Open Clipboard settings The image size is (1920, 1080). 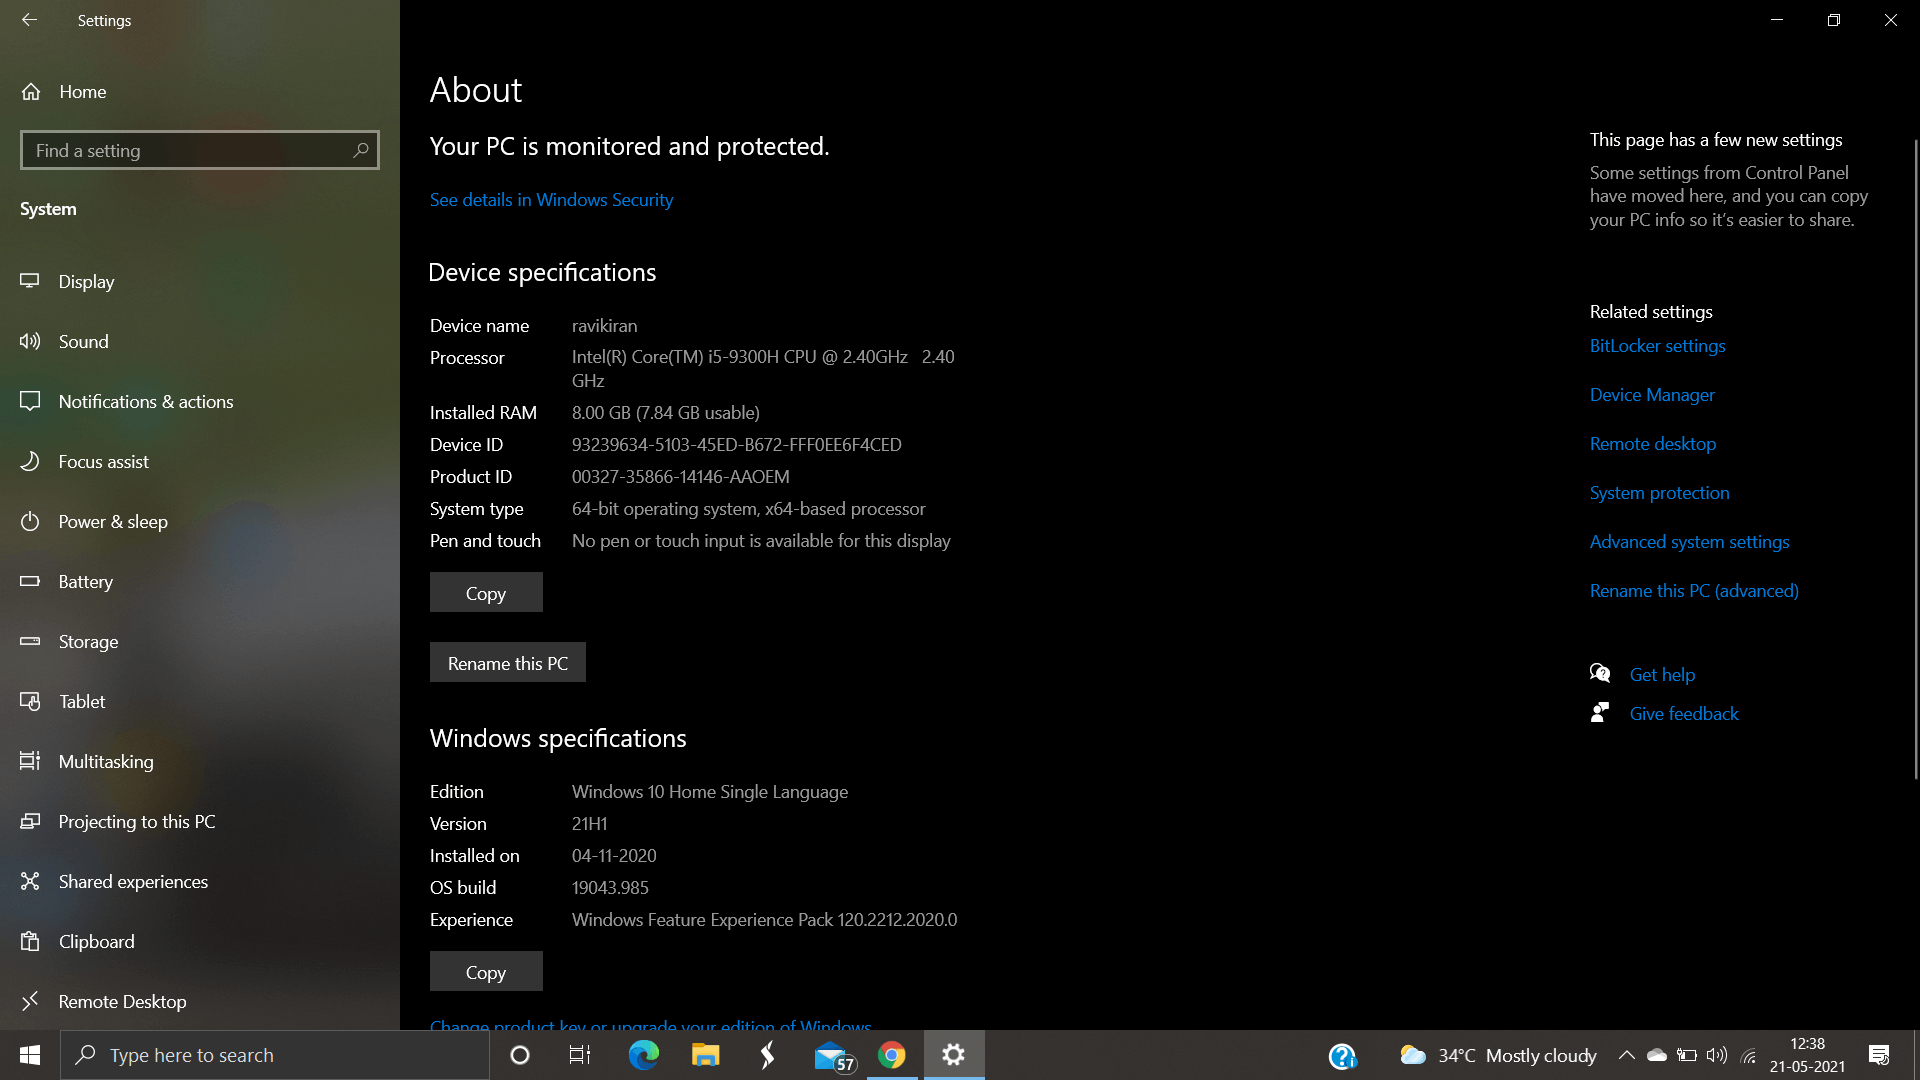pos(200,941)
